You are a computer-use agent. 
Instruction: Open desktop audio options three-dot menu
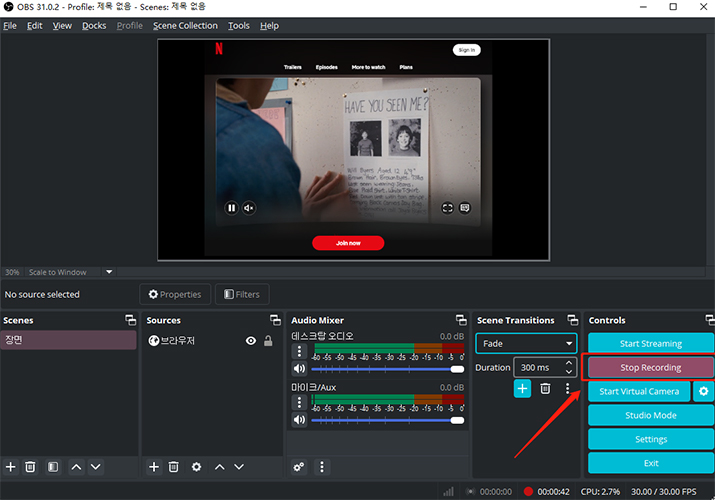(299, 351)
